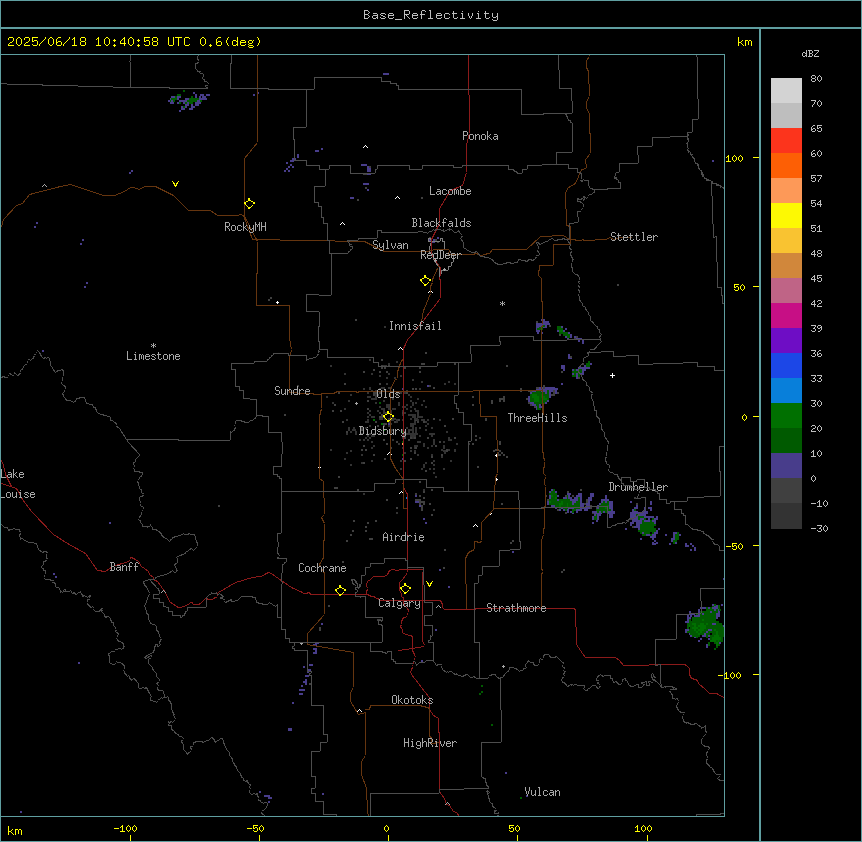This screenshot has width=862, height=842.
Task: Select the yellow diamond marker south of RedDeer
Action: click(425, 281)
